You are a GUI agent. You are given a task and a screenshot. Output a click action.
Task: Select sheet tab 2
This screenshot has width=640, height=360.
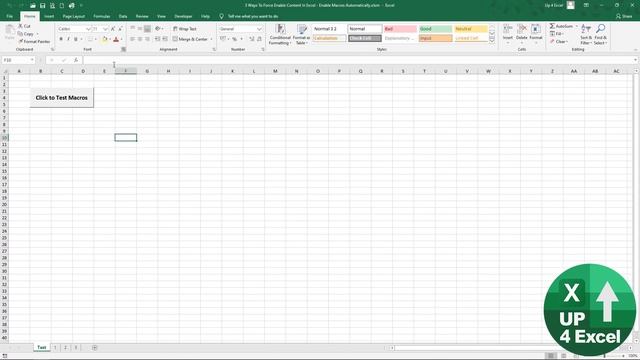[65, 348]
